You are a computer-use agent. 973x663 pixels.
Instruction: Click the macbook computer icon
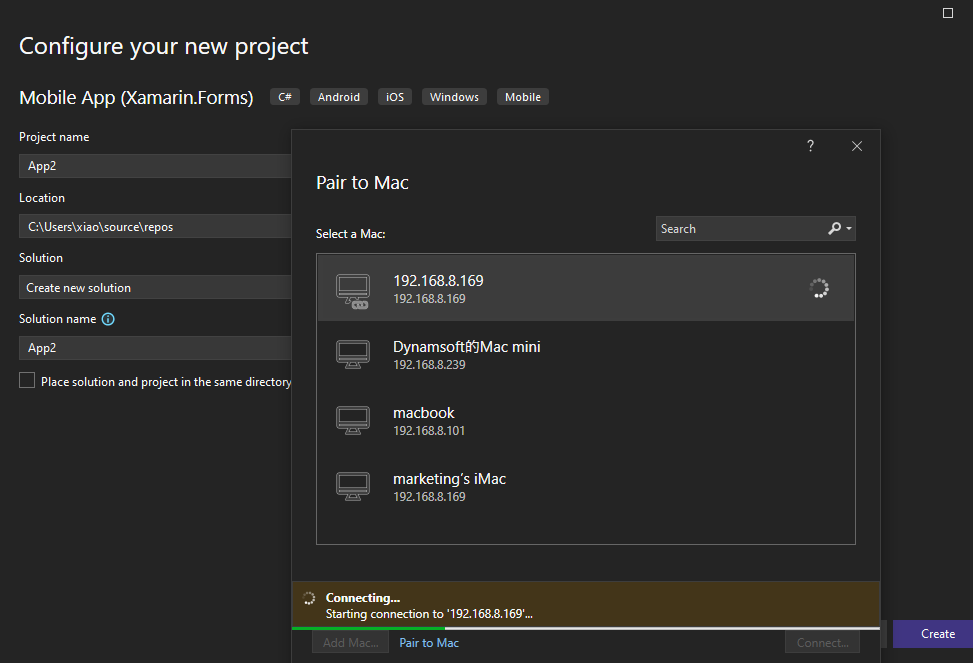pos(352,420)
